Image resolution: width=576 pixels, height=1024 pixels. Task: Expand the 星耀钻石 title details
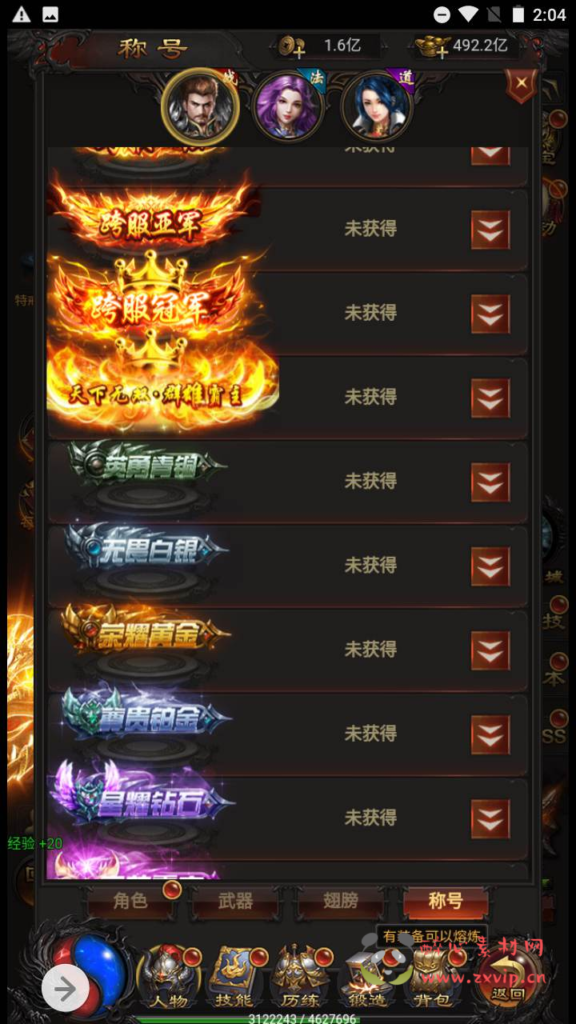click(x=490, y=818)
